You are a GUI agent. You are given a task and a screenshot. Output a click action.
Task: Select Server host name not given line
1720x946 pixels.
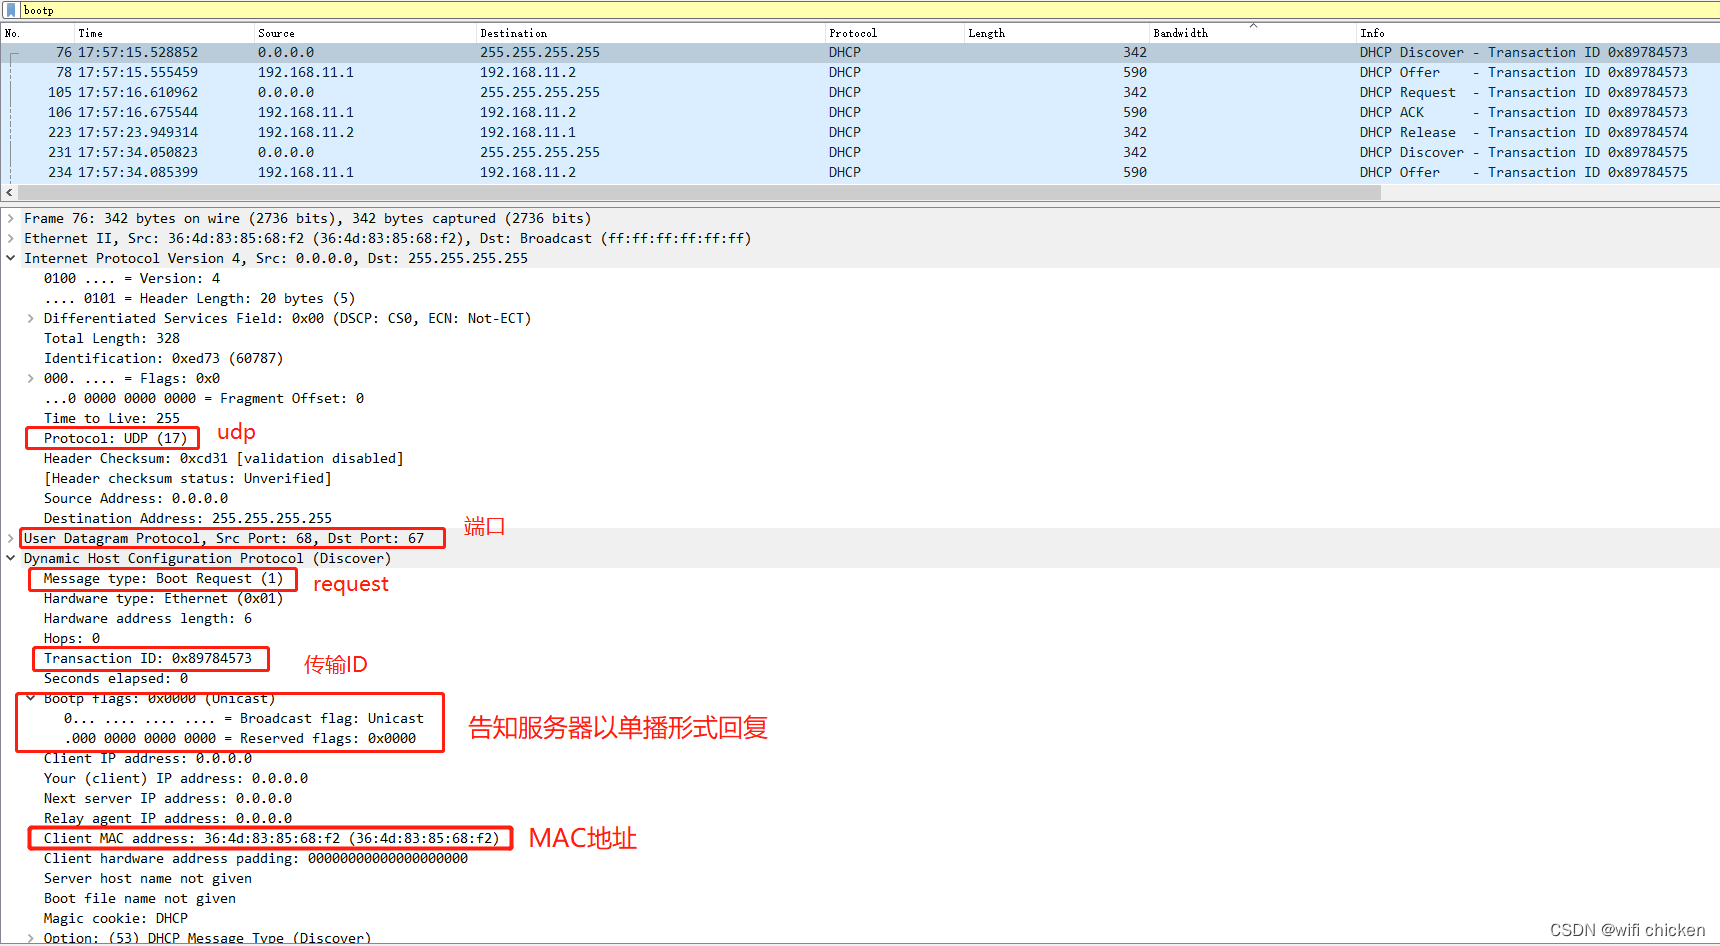point(148,878)
